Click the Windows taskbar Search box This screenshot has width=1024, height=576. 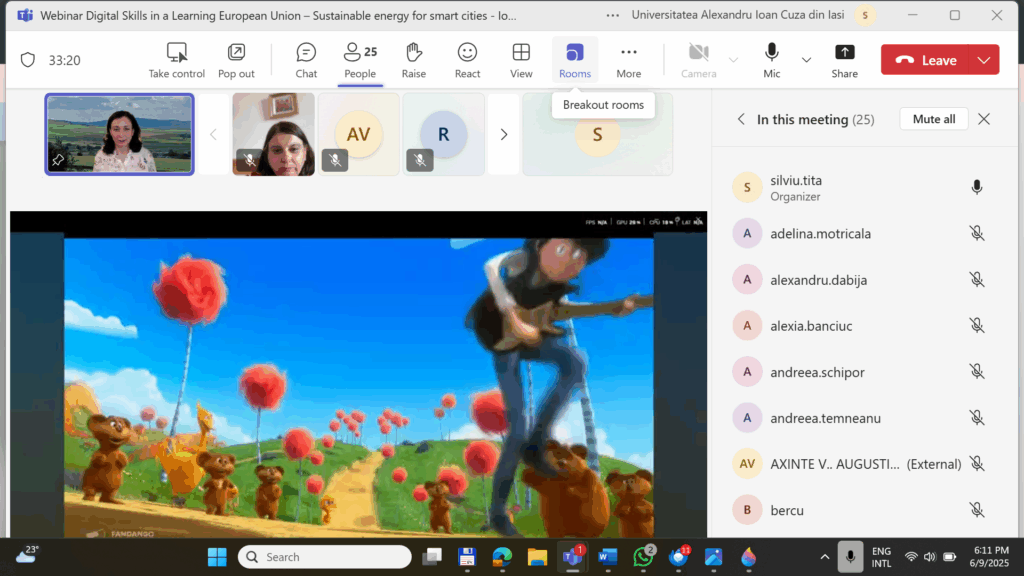325,557
